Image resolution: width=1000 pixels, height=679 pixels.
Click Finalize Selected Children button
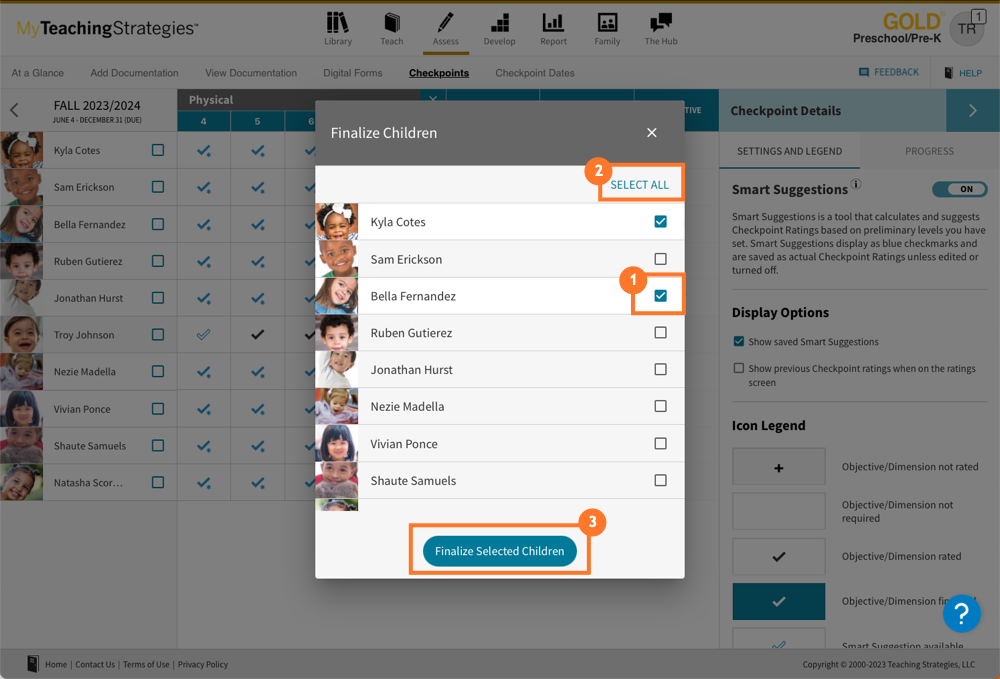[499, 551]
